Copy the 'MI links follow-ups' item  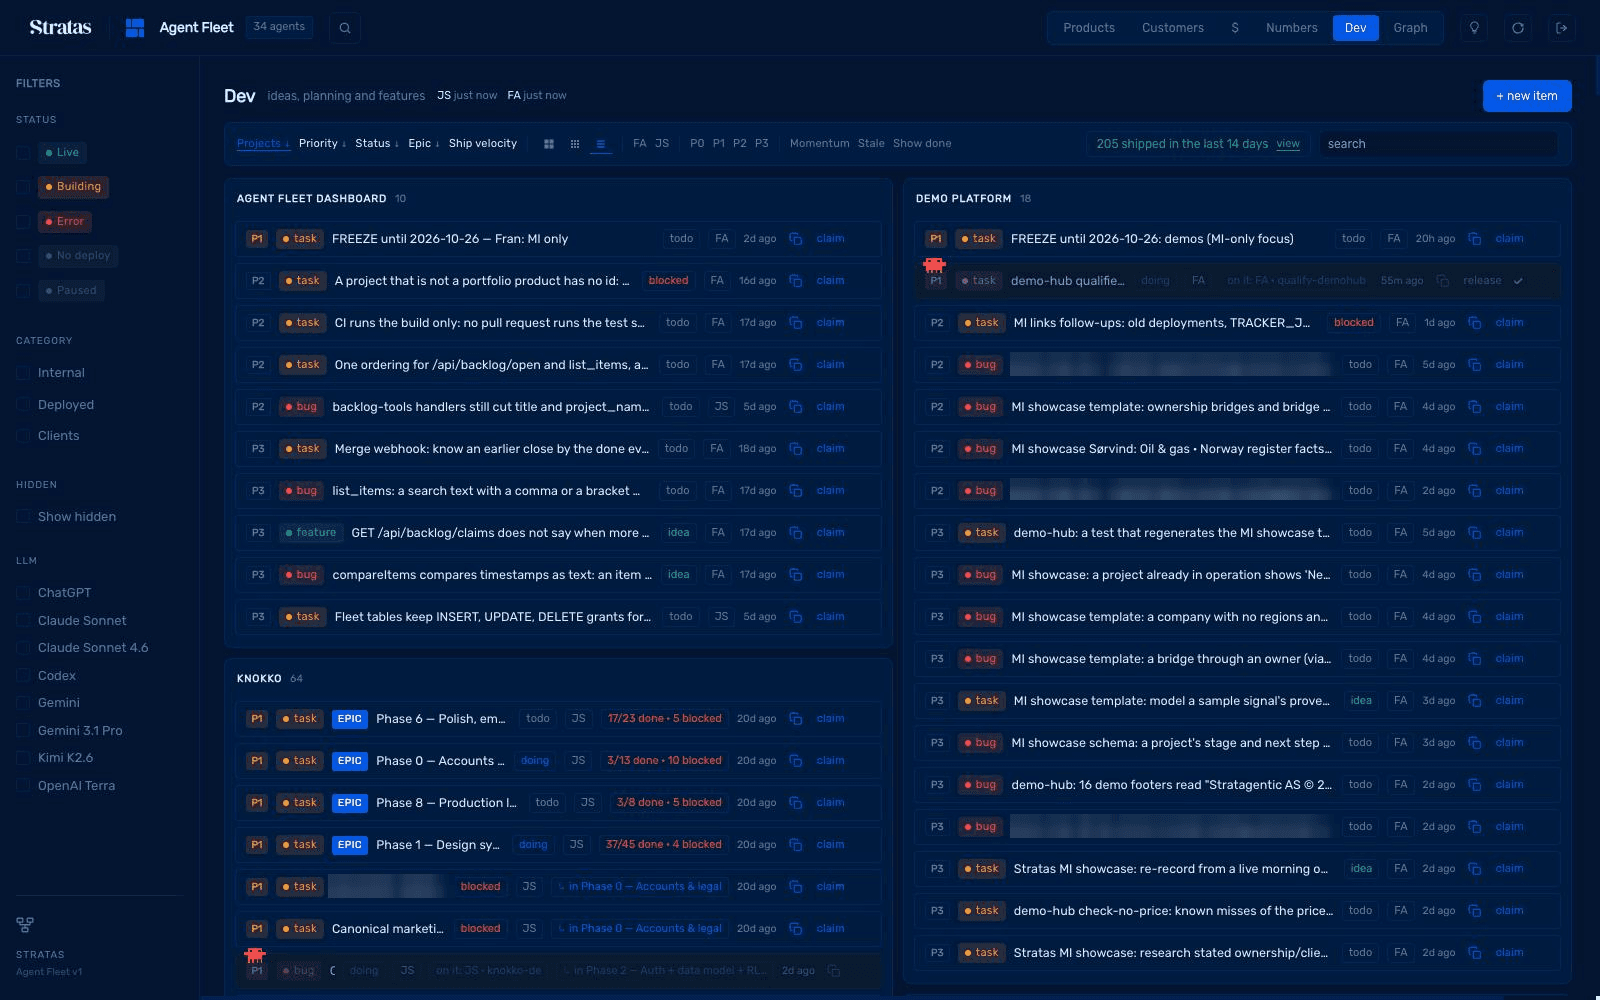point(1475,323)
